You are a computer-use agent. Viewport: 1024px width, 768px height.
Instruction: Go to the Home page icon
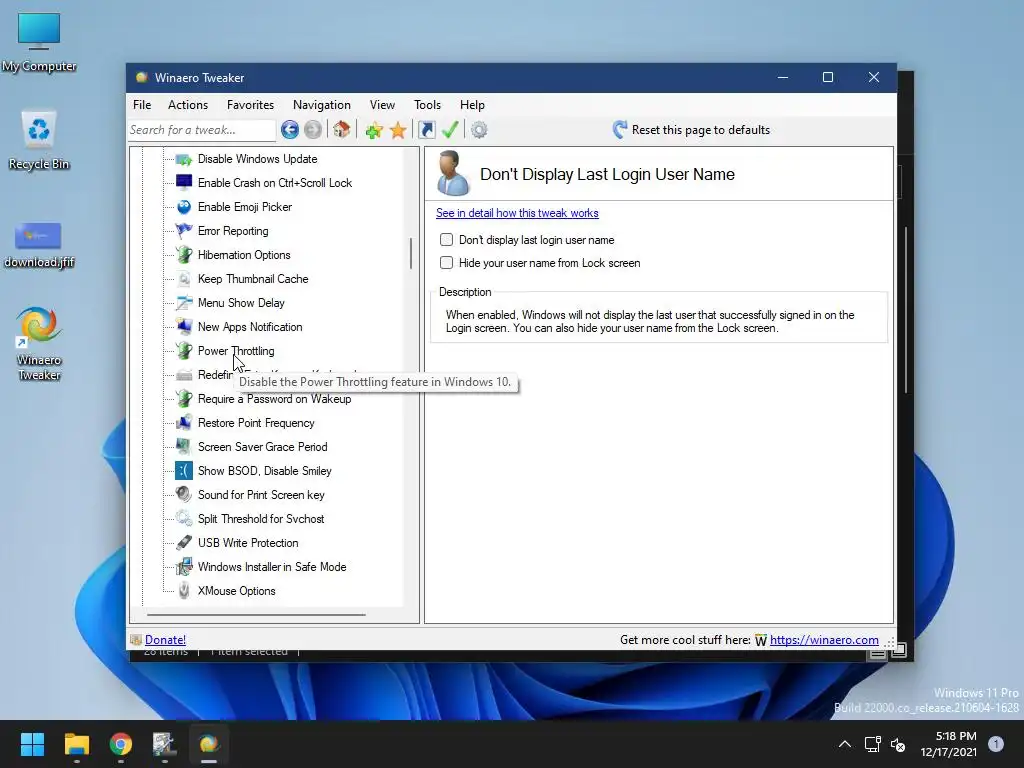tap(342, 130)
